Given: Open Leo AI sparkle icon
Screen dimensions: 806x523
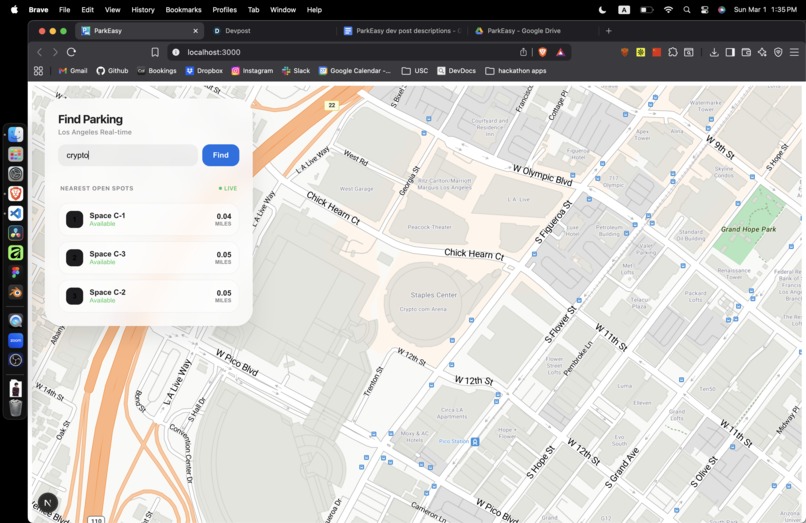Looking at the screenshot, I should (x=762, y=52).
